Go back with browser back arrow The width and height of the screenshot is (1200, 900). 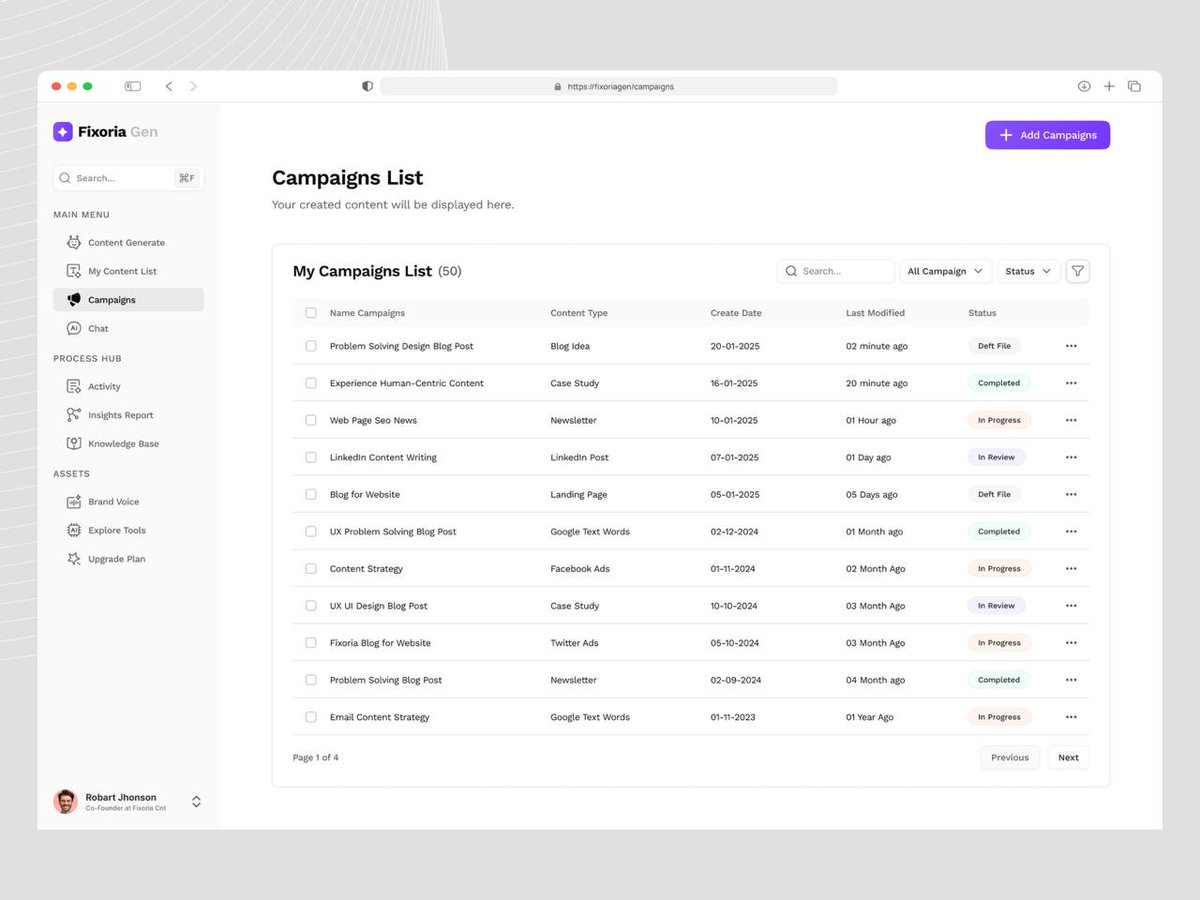pyautogui.click(x=169, y=87)
